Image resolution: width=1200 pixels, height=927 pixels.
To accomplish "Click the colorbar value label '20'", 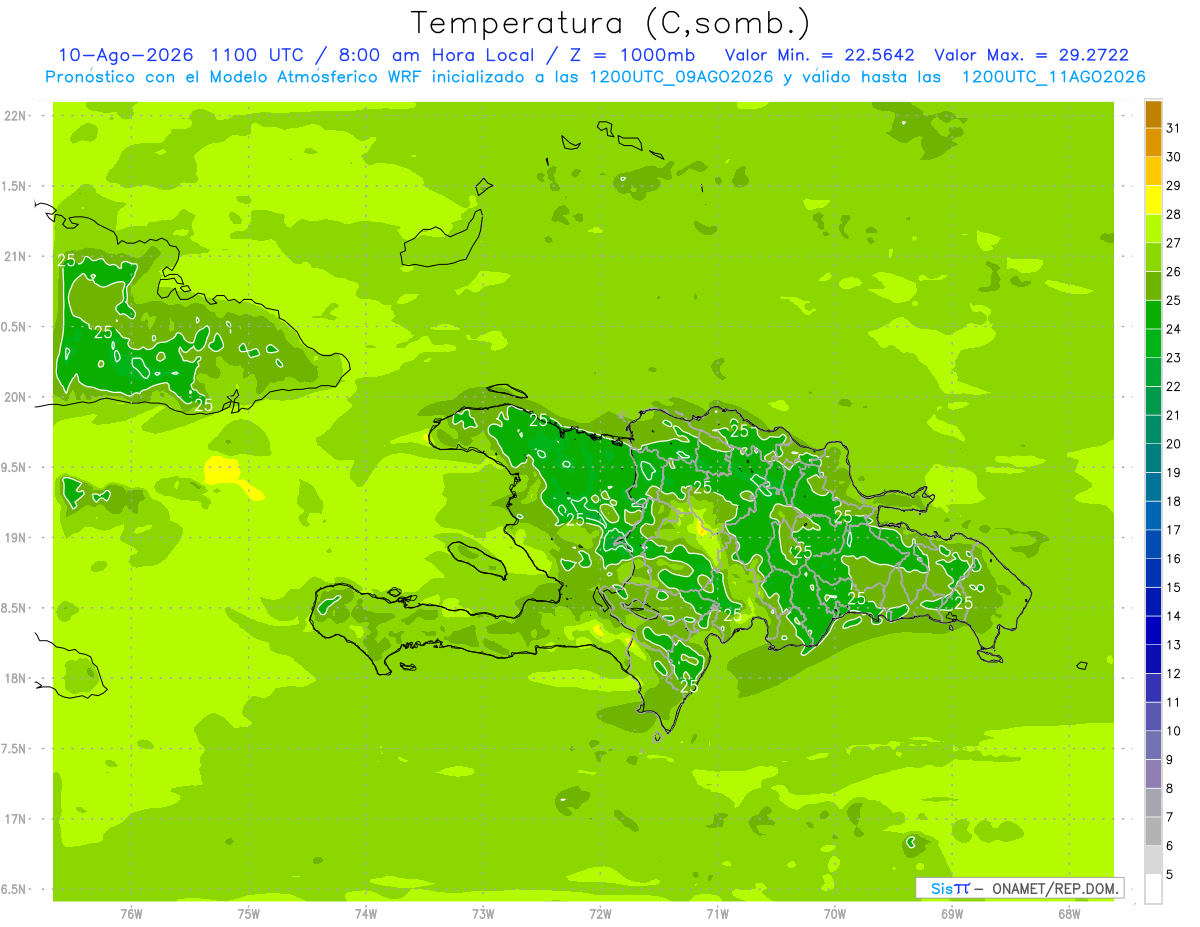I will (1174, 444).
